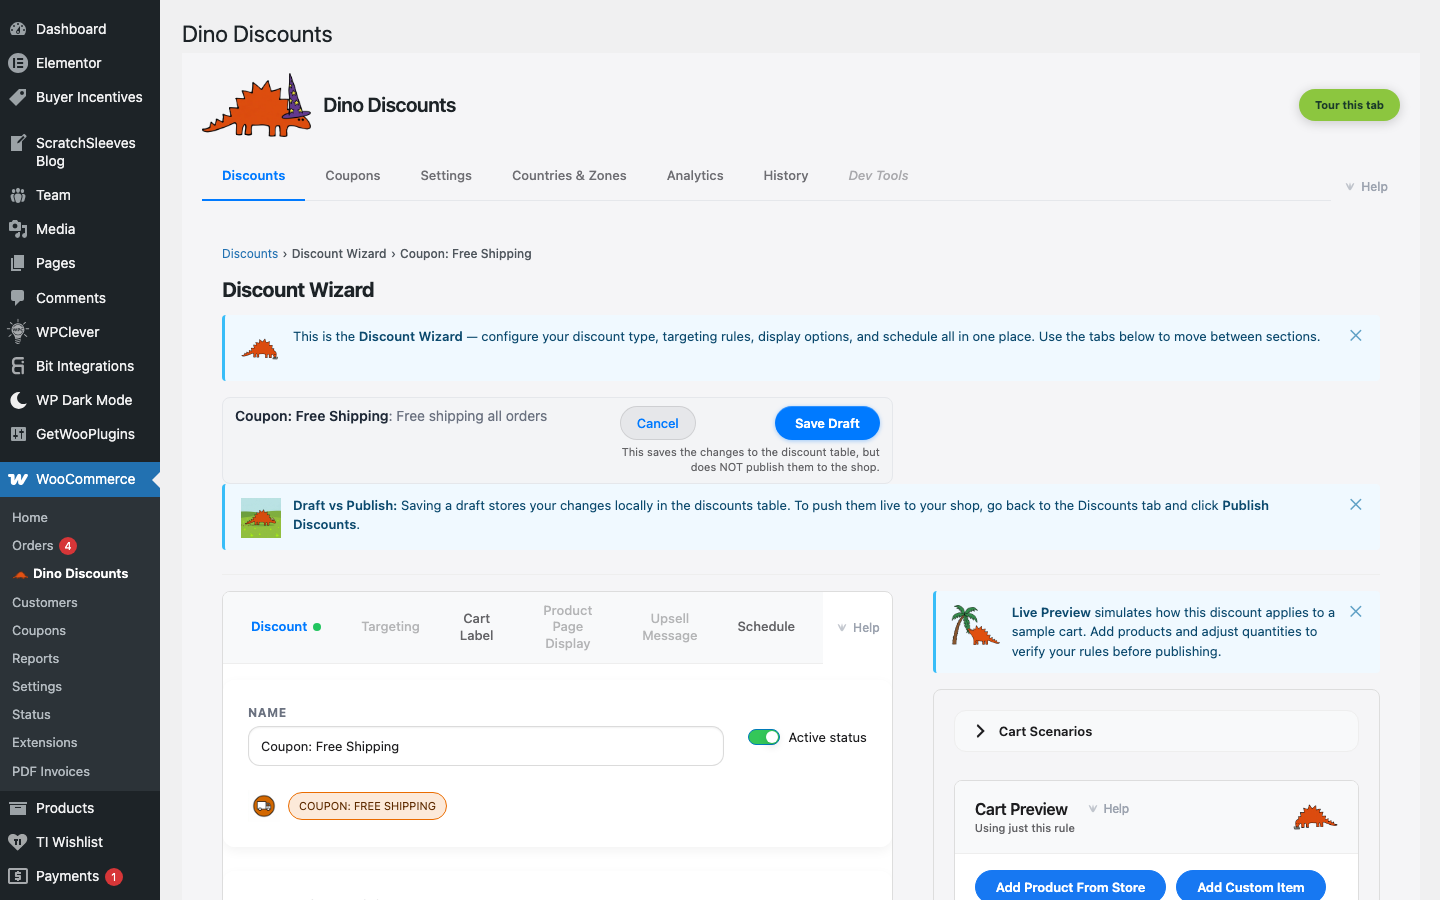
Task: Click the Comments bubble icon
Action: point(18,298)
